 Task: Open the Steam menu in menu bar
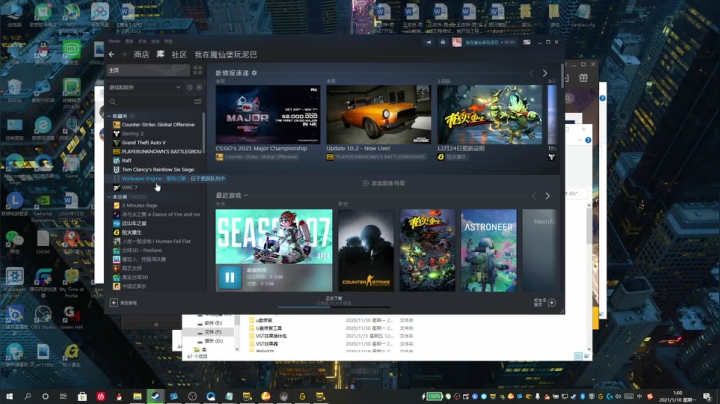point(114,41)
